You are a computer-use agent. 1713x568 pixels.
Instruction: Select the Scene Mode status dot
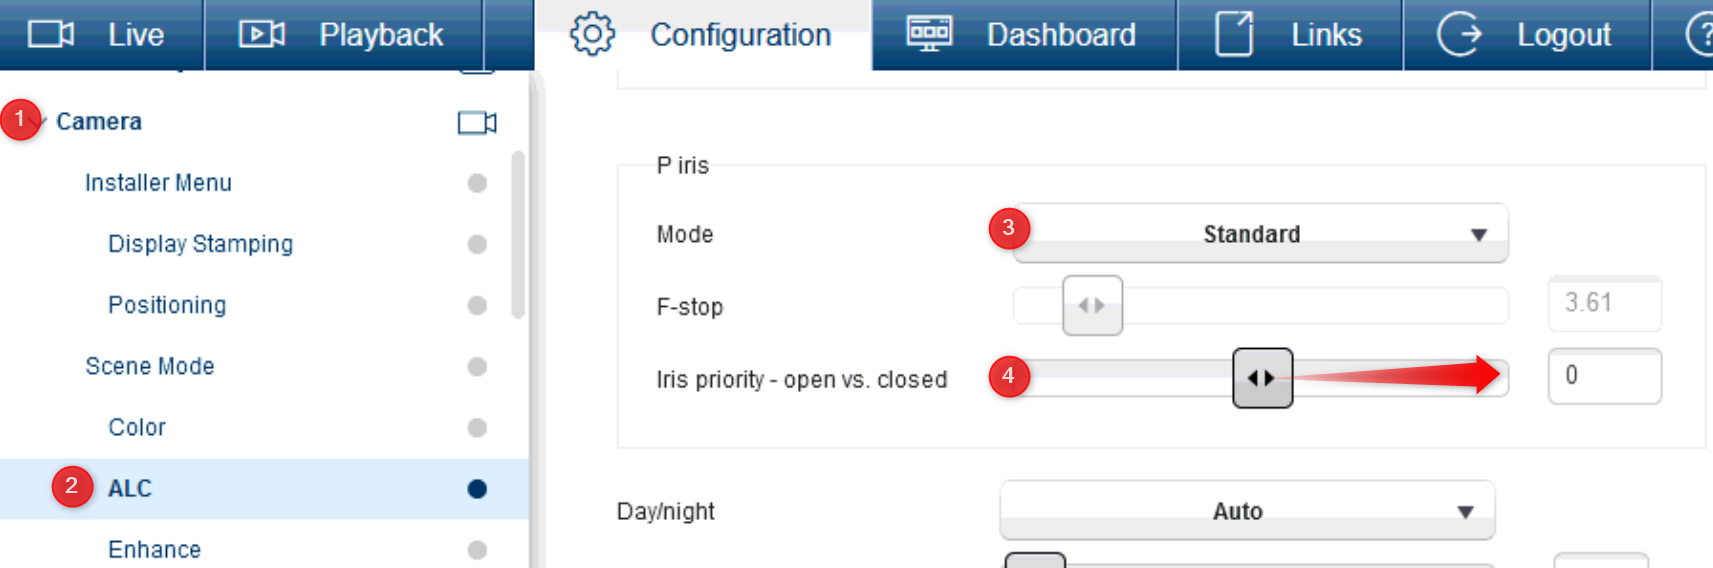pos(477,367)
